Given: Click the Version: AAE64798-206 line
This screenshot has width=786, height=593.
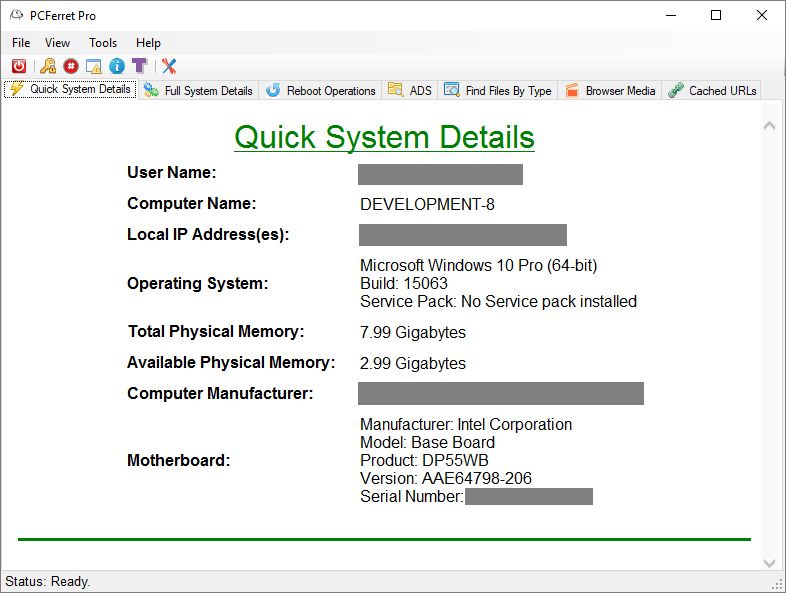Looking at the screenshot, I should tap(446, 478).
